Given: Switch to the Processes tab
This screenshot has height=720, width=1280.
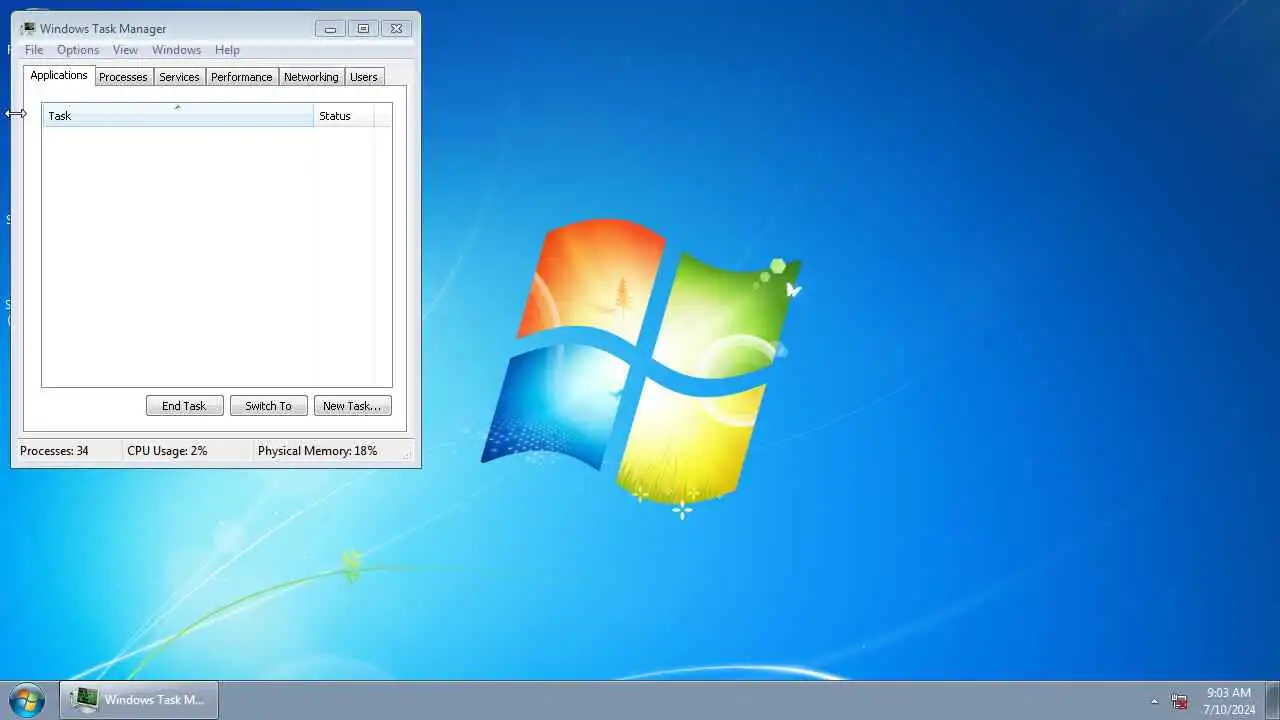Looking at the screenshot, I should pos(123,77).
